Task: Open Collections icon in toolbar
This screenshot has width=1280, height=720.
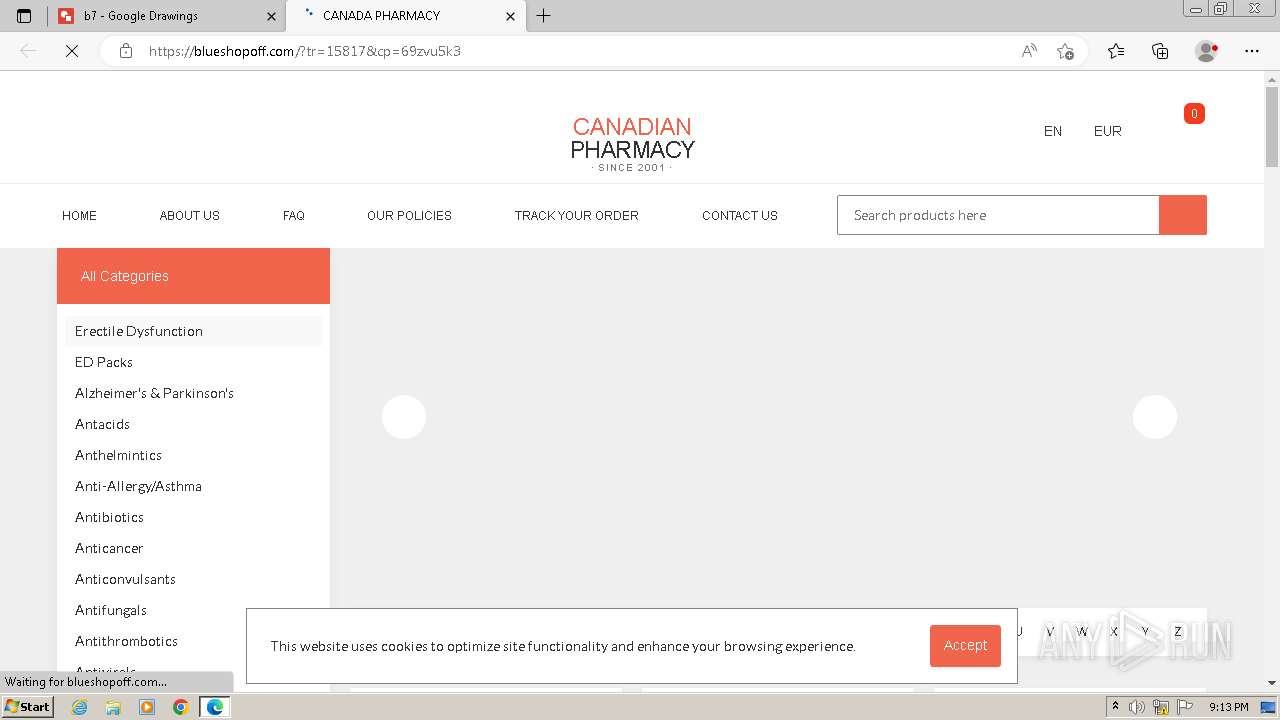Action: click(x=1160, y=51)
